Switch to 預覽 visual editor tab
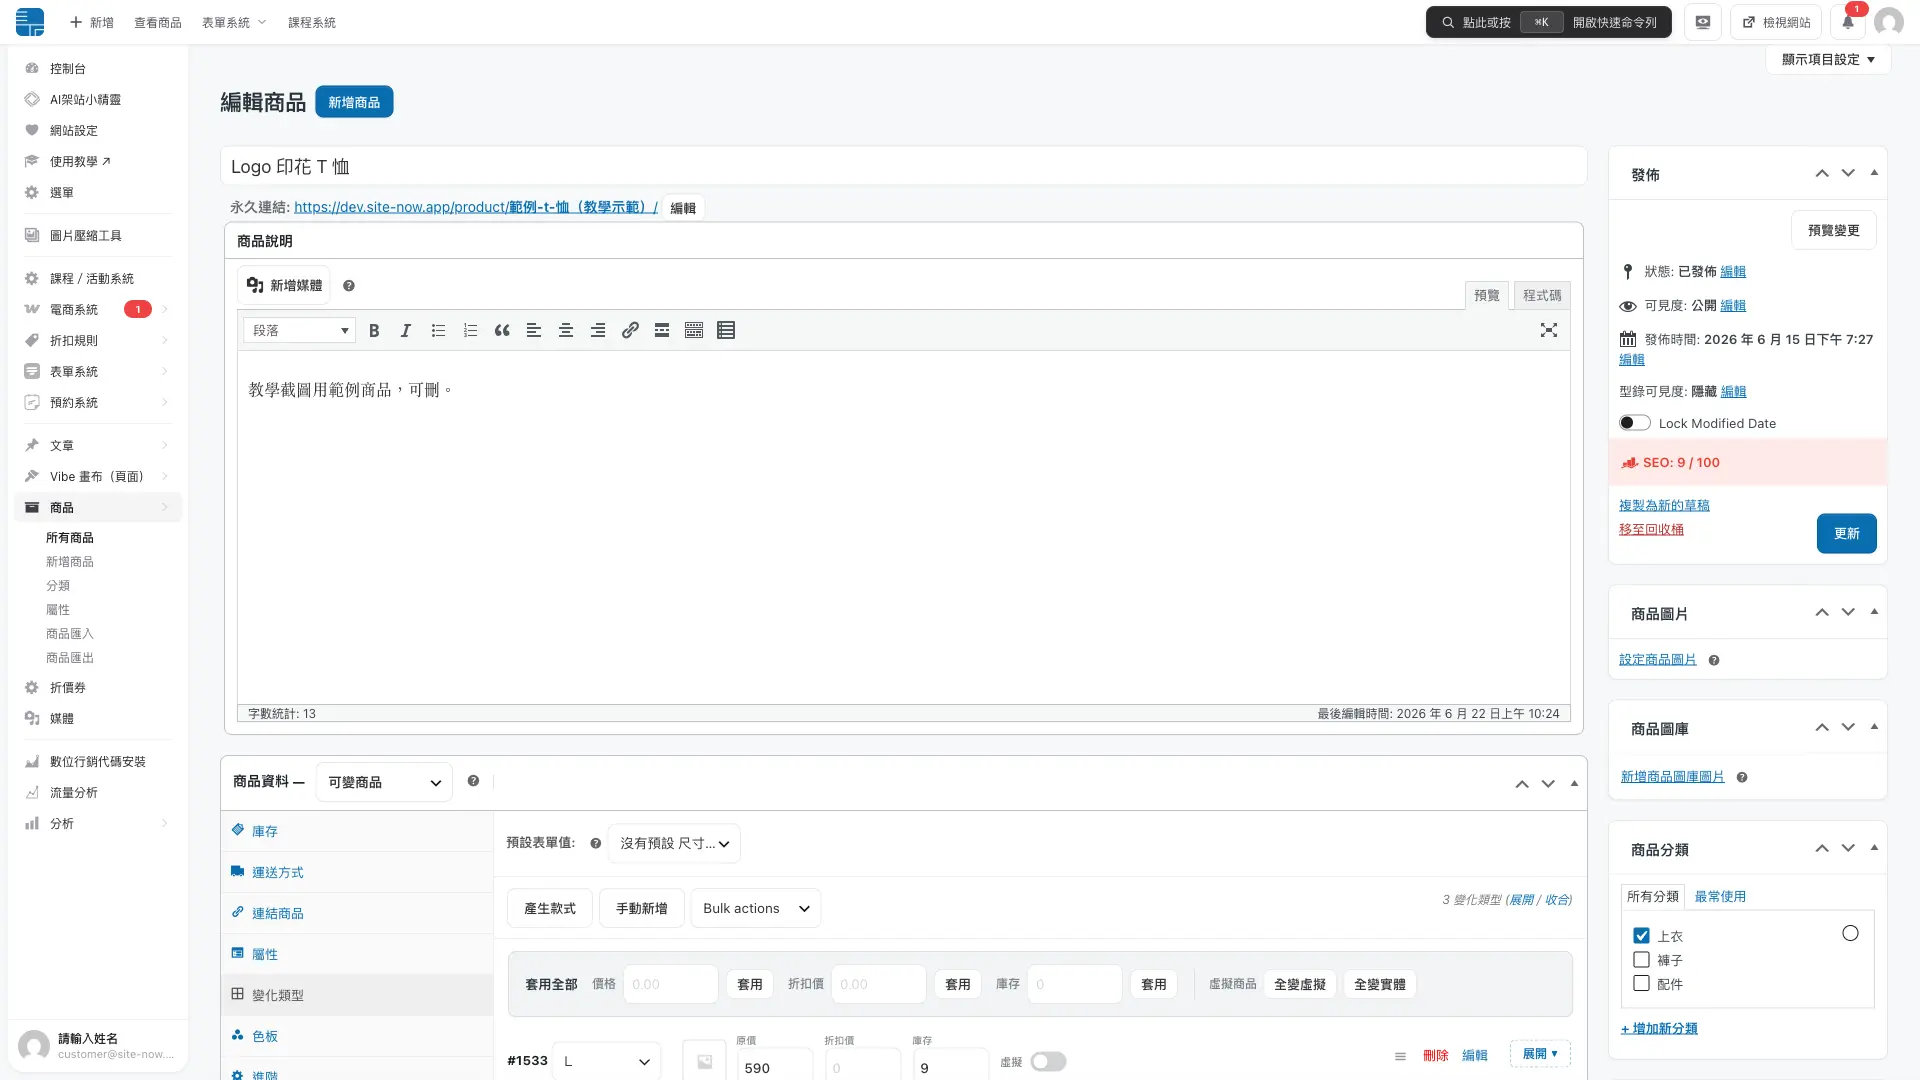The width and height of the screenshot is (1920, 1080). click(1487, 295)
